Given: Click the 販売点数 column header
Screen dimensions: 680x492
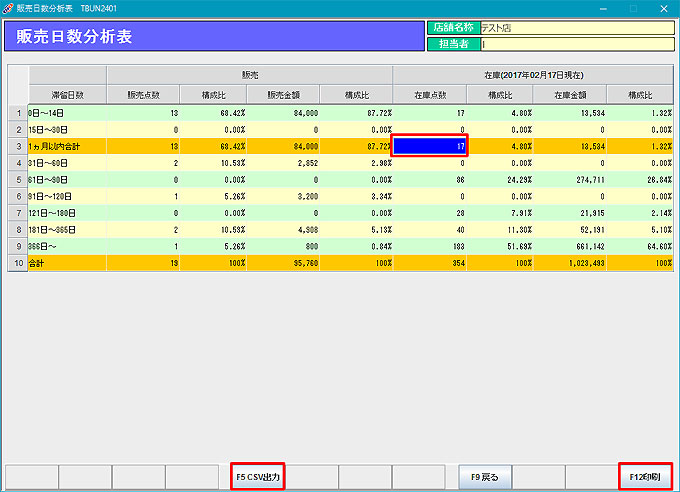Looking at the screenshot, I should point(142,95).
